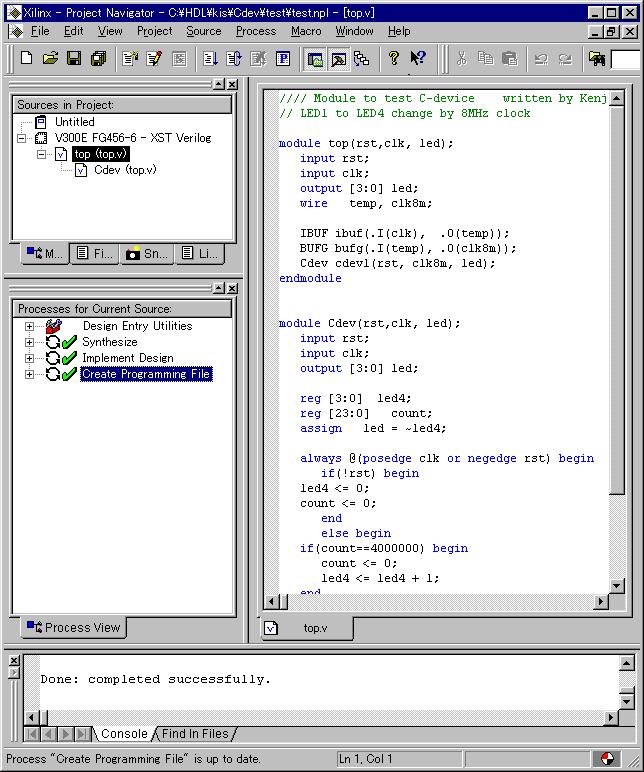The width and height of the screenshot is (644, 772).
Task: Select the Cdev (top.v) source
Action: [x=125, y=170]
